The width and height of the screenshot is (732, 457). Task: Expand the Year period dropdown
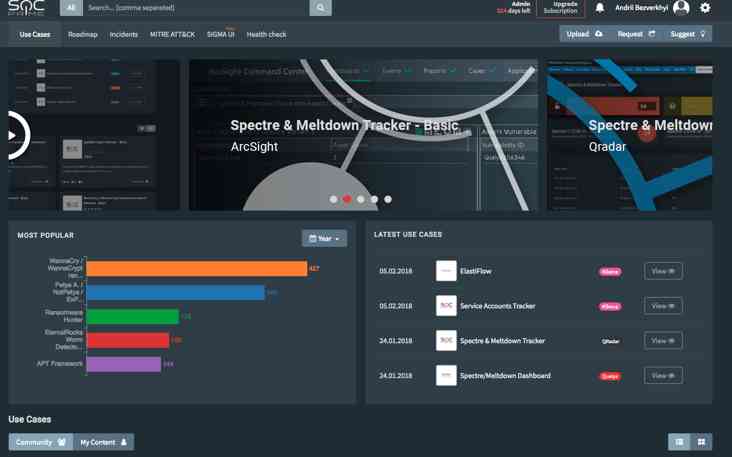coord(324,239)
